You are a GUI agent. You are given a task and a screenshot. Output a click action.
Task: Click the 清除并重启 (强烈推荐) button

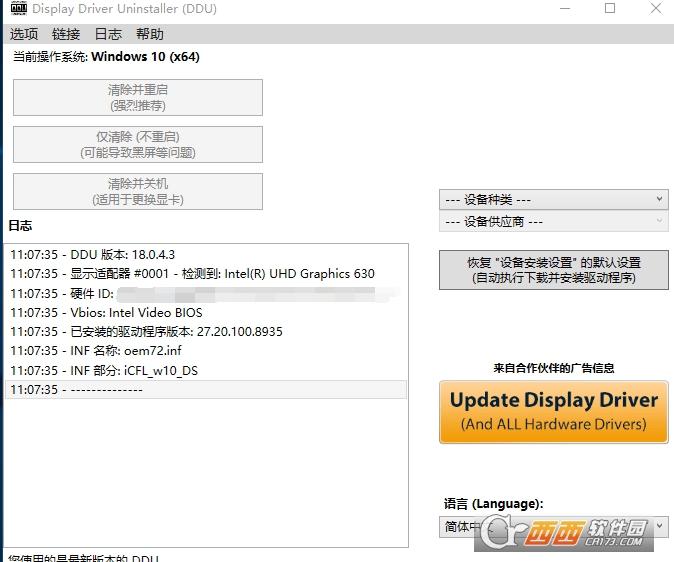pyautogui.click(x=138, y=98)
